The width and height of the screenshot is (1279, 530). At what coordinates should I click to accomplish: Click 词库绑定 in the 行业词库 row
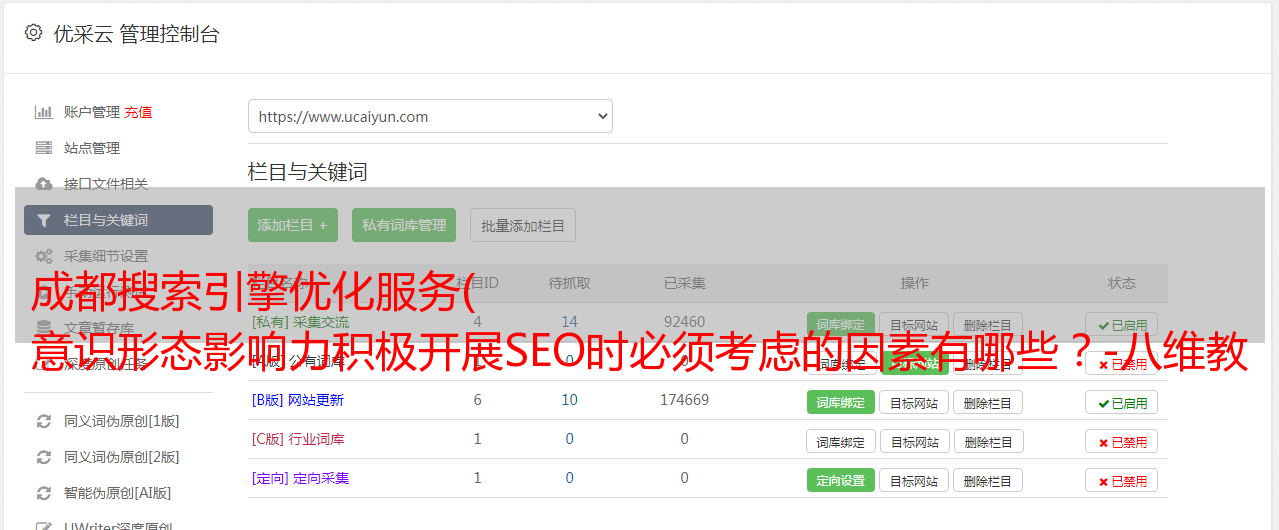point(841,441)
